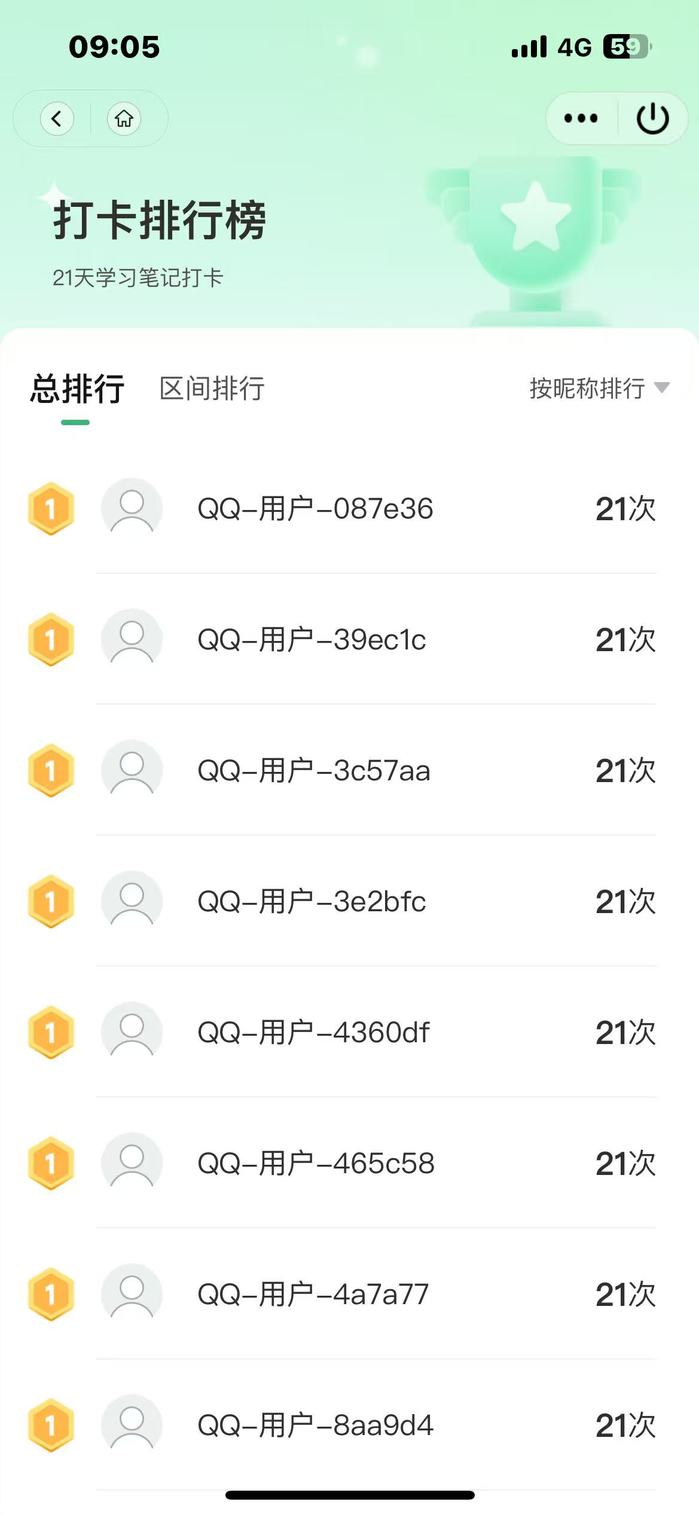The width and height of the screenshot is (699, 1514).
Task: Tap the 打卡排行榜 page title
Action: click(159, 220)
